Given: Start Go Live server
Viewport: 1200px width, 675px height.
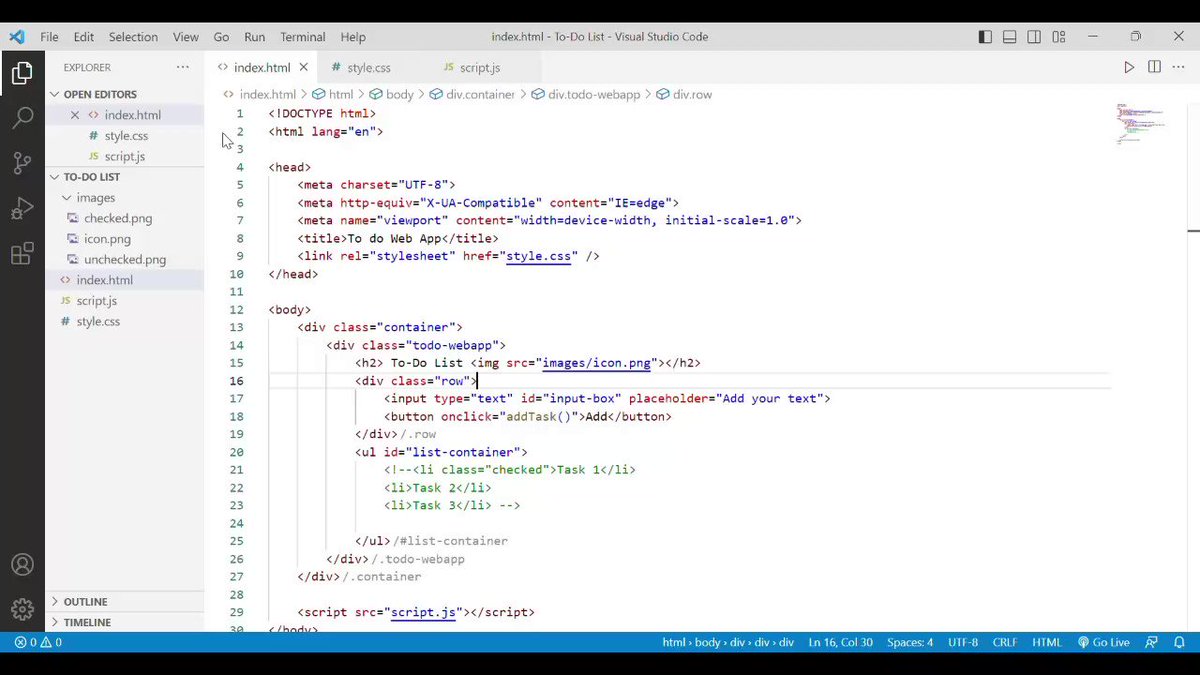Looking at the screenshot, I should [x=1103, y=642].
